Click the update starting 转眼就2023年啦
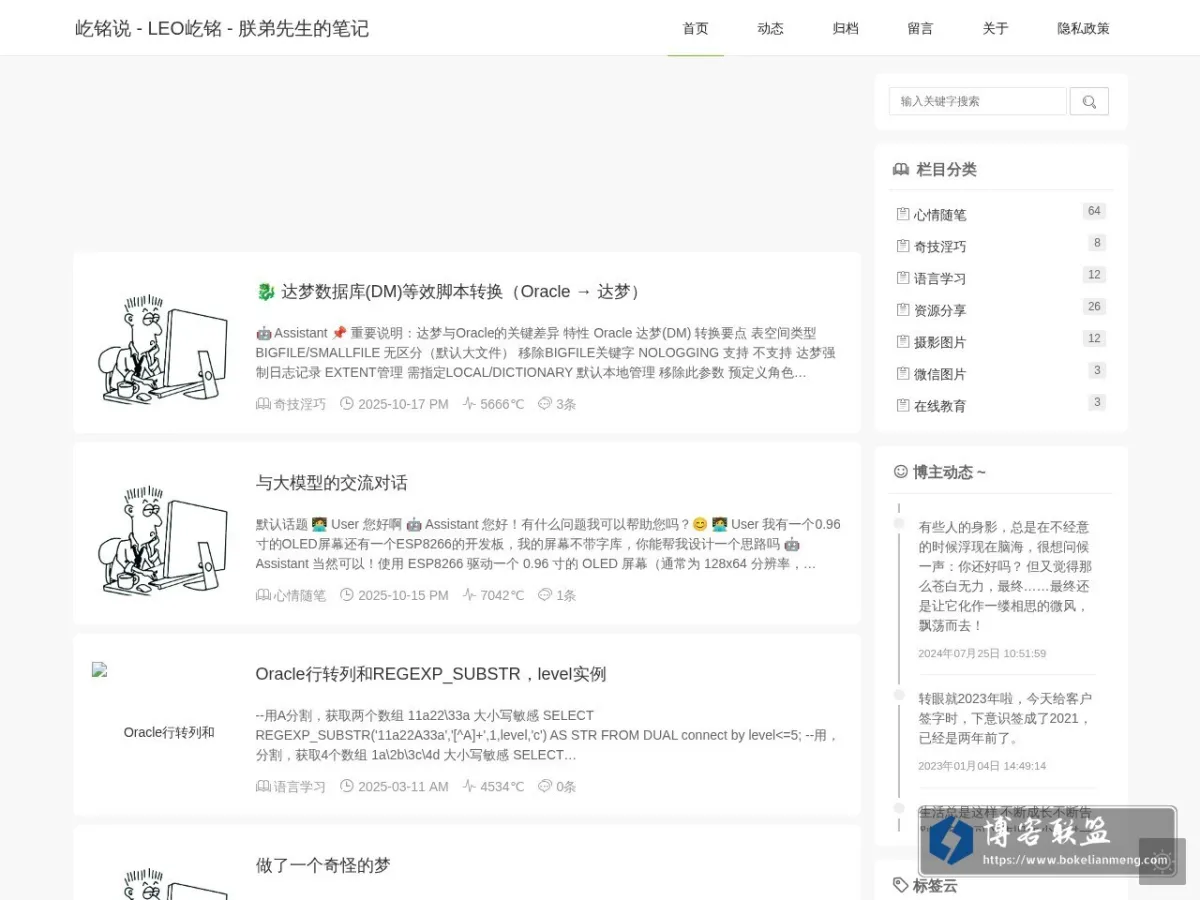Screen dimensions: 1200x900 tap(1005, 718)
